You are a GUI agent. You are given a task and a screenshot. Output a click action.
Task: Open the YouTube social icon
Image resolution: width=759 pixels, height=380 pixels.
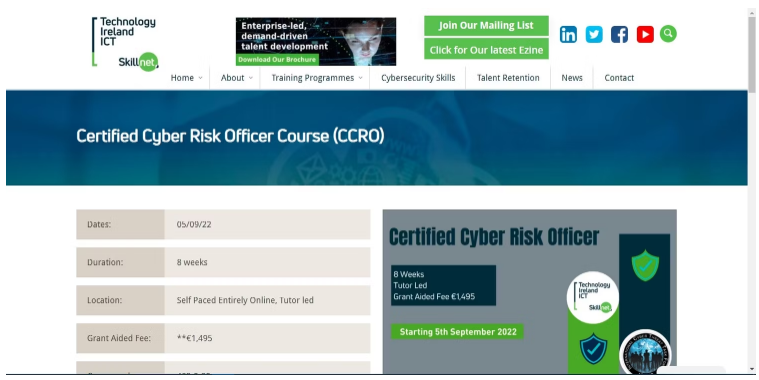645,34
